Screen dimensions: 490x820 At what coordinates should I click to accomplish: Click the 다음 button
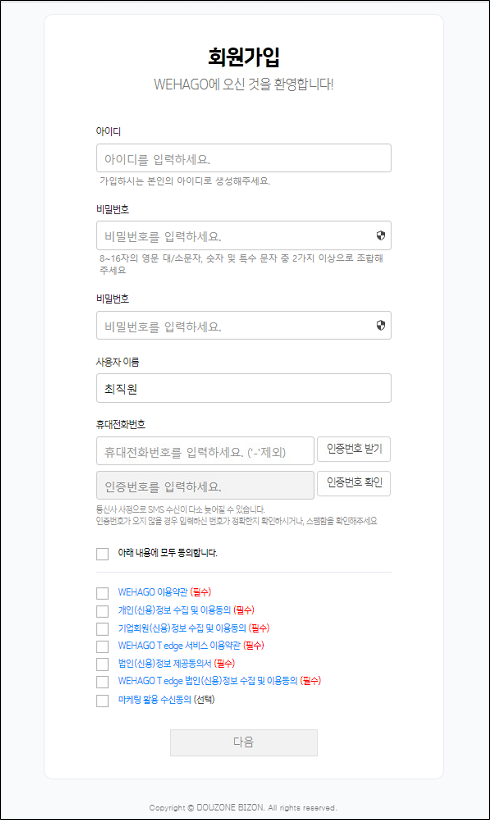coord(244,742)
